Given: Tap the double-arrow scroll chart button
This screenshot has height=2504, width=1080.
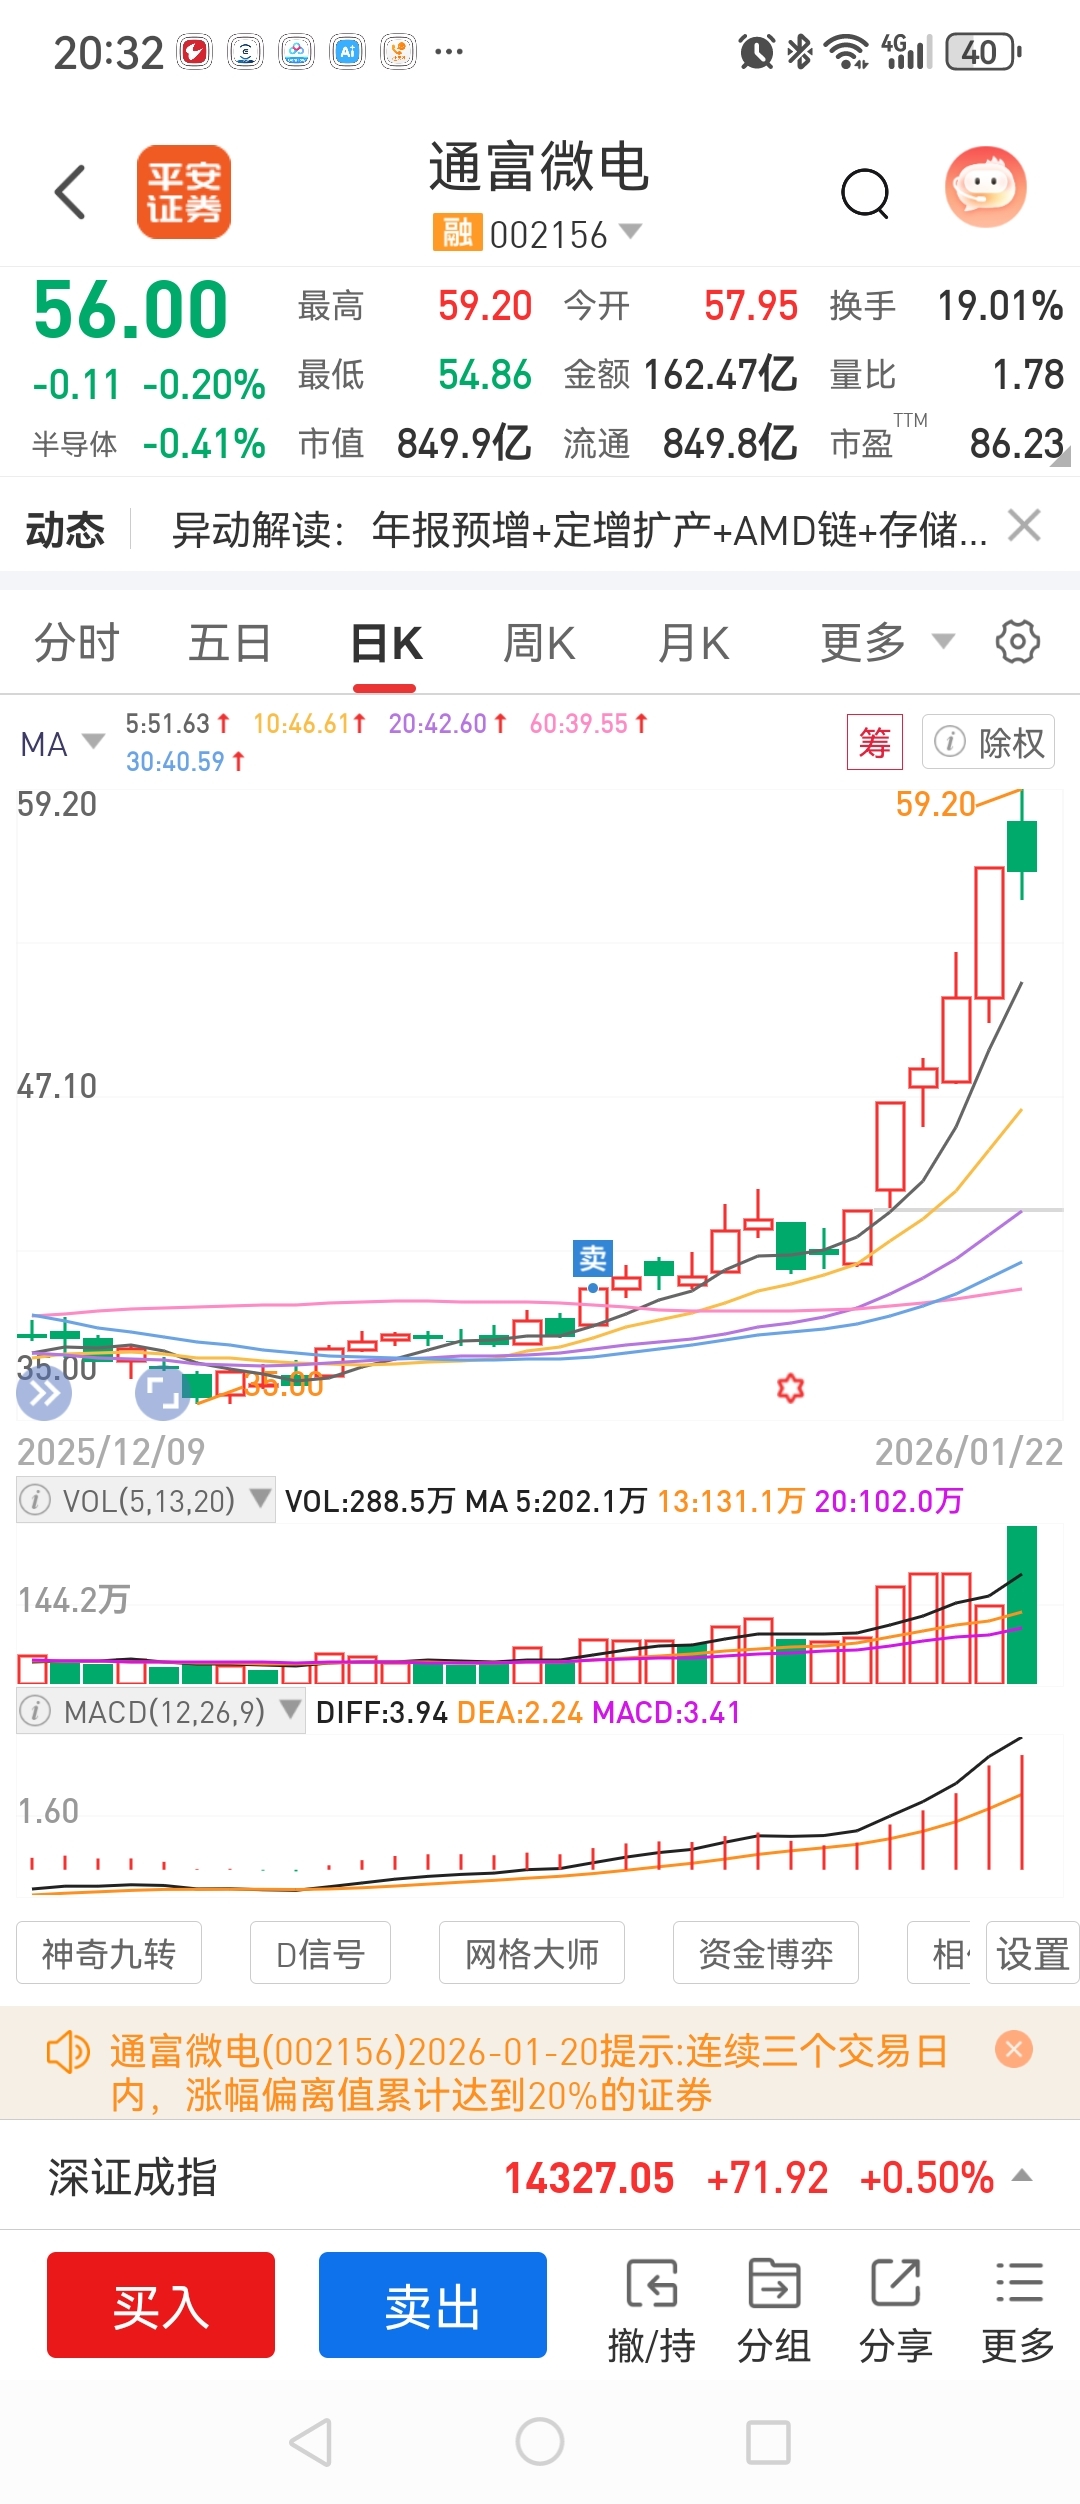Looking at the screenshot, I should (x=44, y=1393).
